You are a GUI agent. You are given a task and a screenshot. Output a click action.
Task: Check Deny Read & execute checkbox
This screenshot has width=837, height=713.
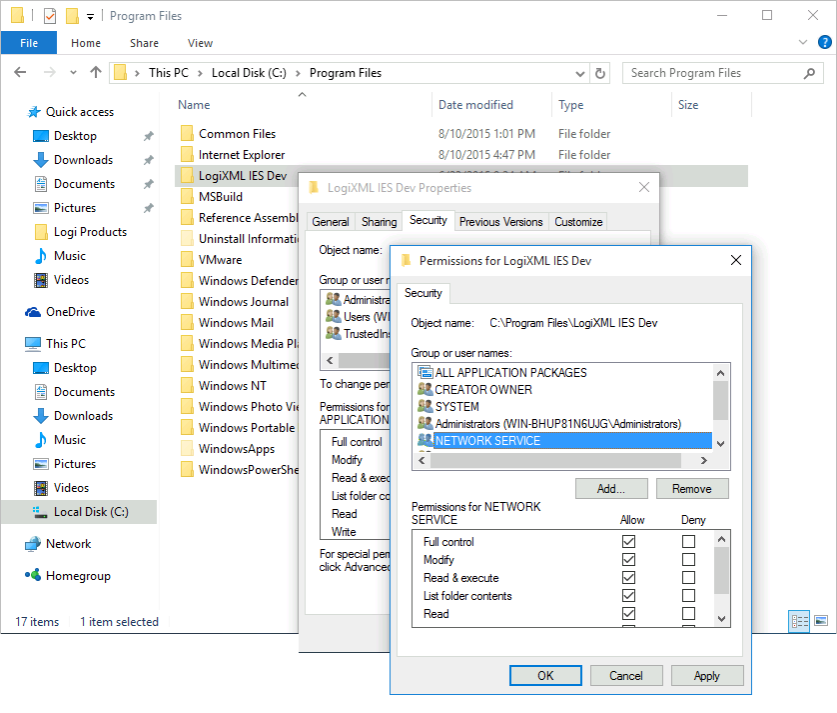(689, 577)
